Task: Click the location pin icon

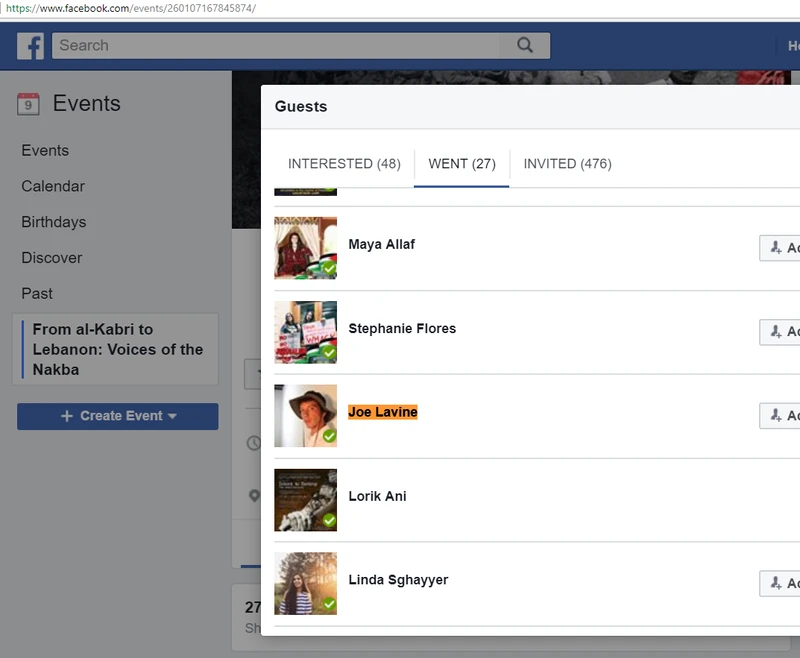Action: 254,495
